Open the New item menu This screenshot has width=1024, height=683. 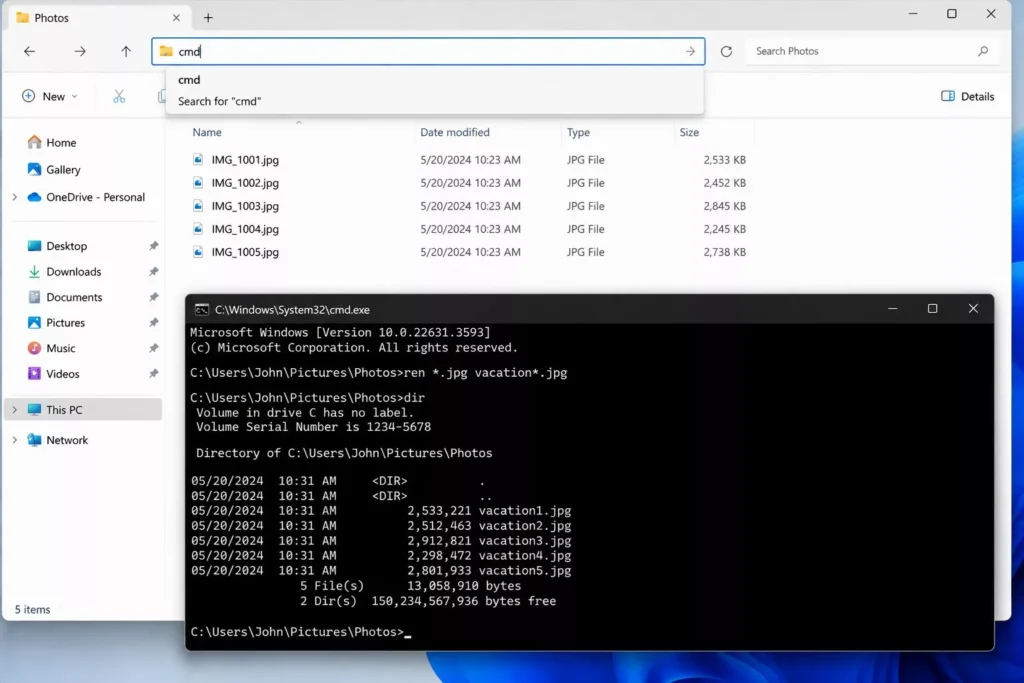pyautogui.click(x=50, y=97)
